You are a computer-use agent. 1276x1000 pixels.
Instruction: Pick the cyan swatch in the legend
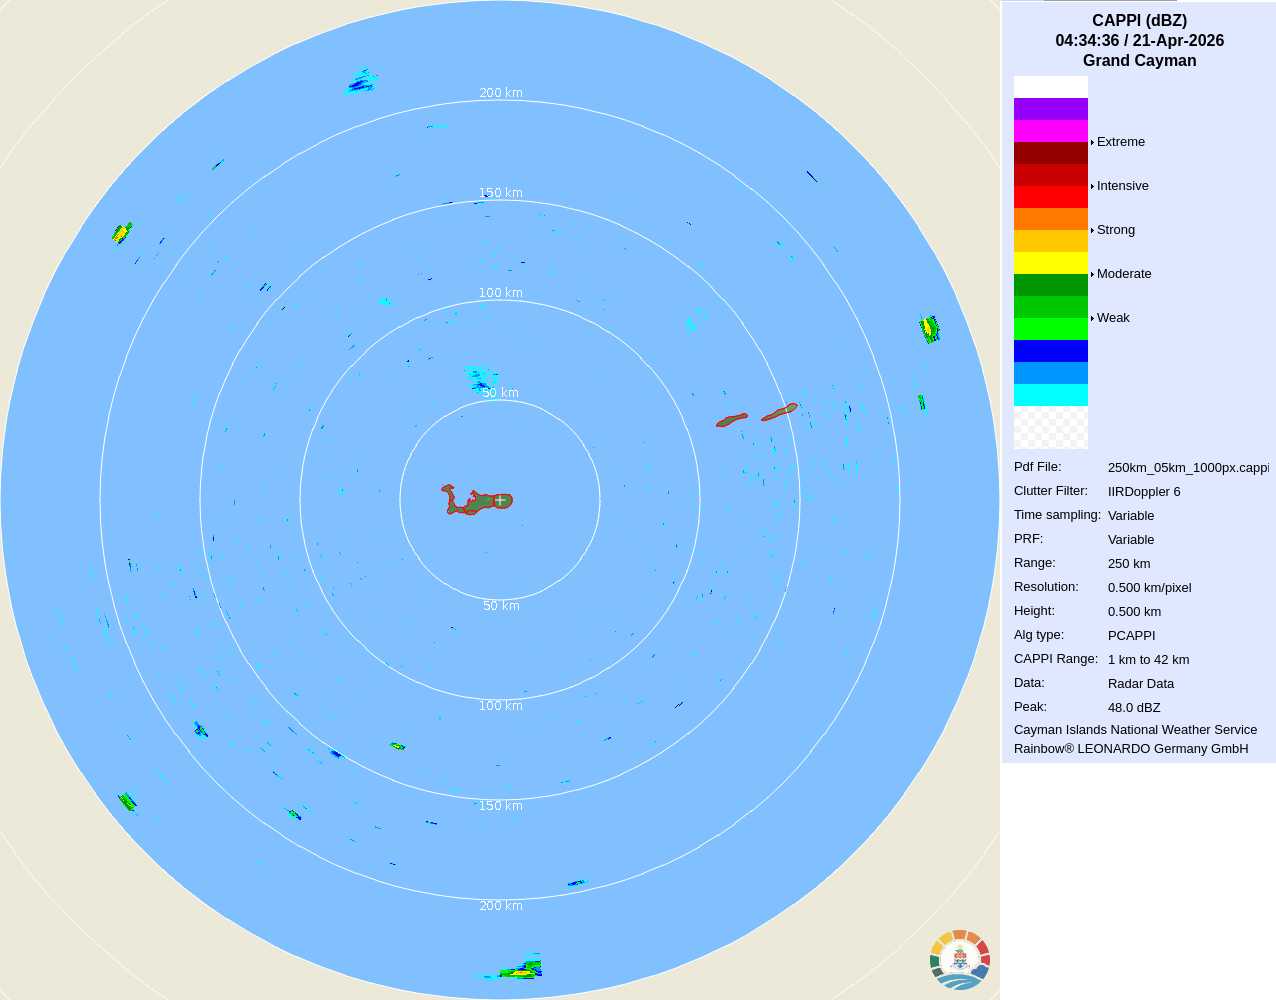coord(1050,395)
